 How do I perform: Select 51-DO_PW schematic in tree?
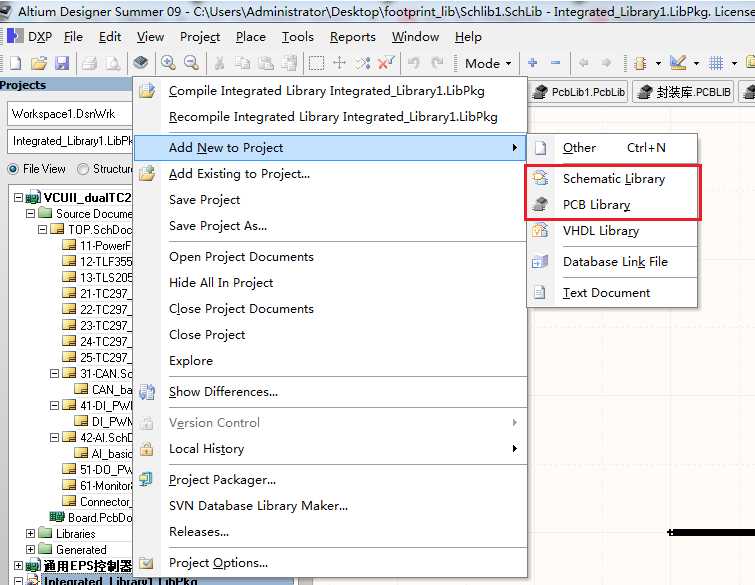pos(97,469)
